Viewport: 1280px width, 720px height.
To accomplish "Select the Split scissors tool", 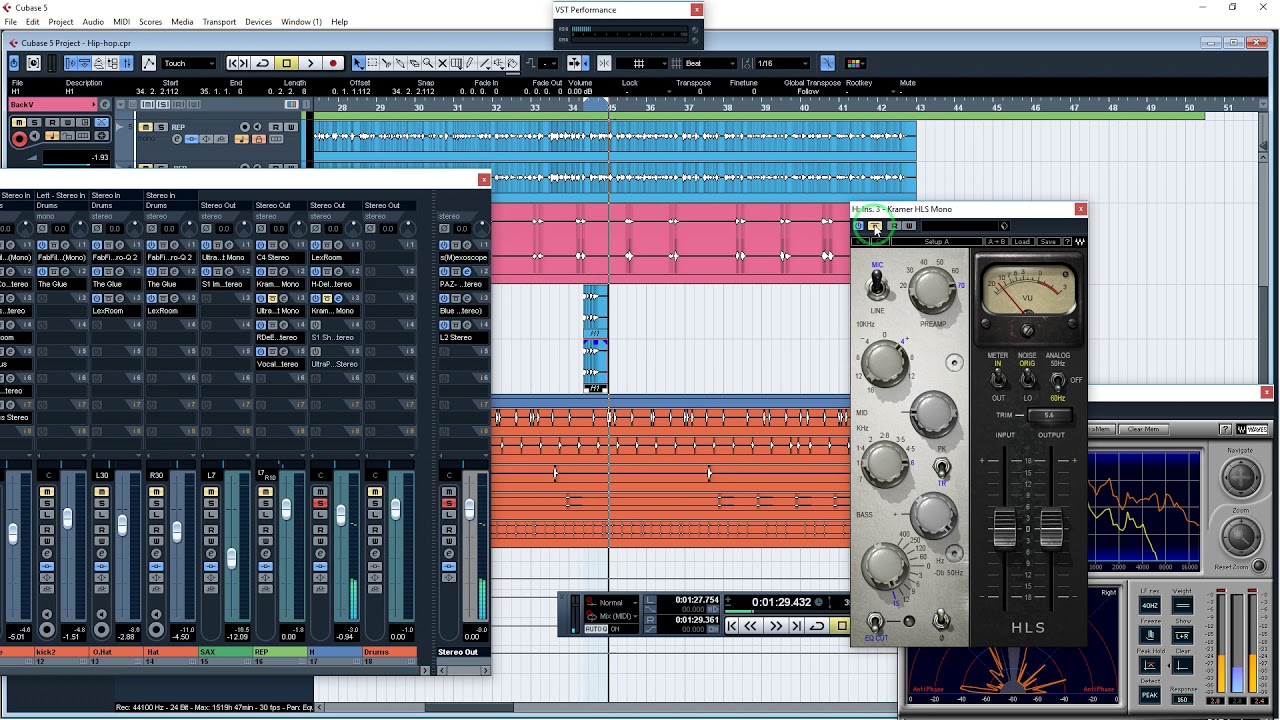I will click(x=386, y=63).
